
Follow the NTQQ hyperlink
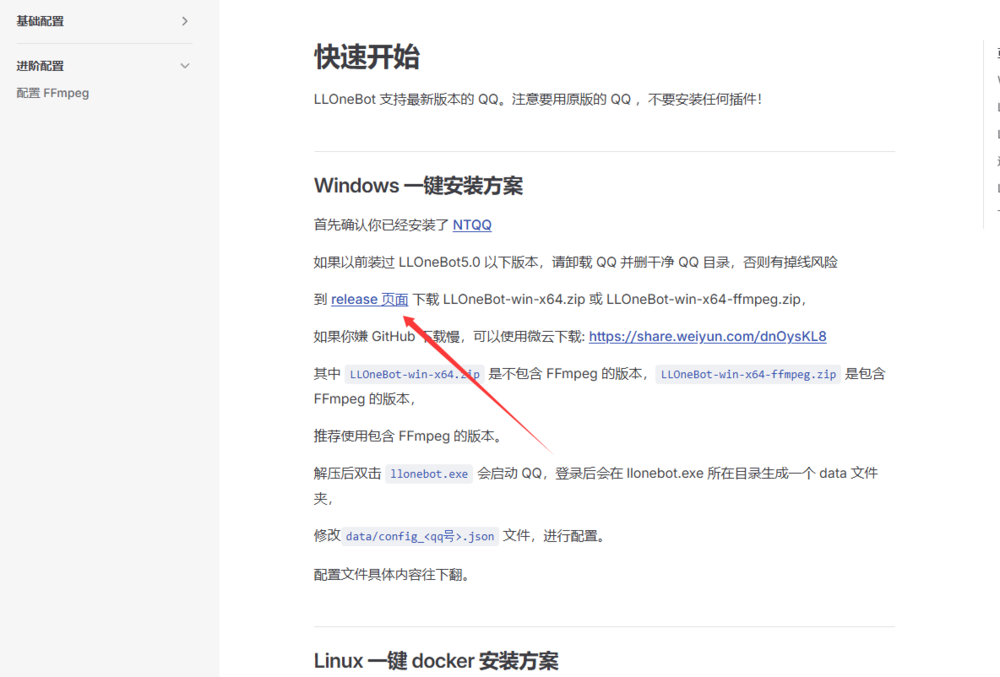pyautogui.click(x=472, y=225)
